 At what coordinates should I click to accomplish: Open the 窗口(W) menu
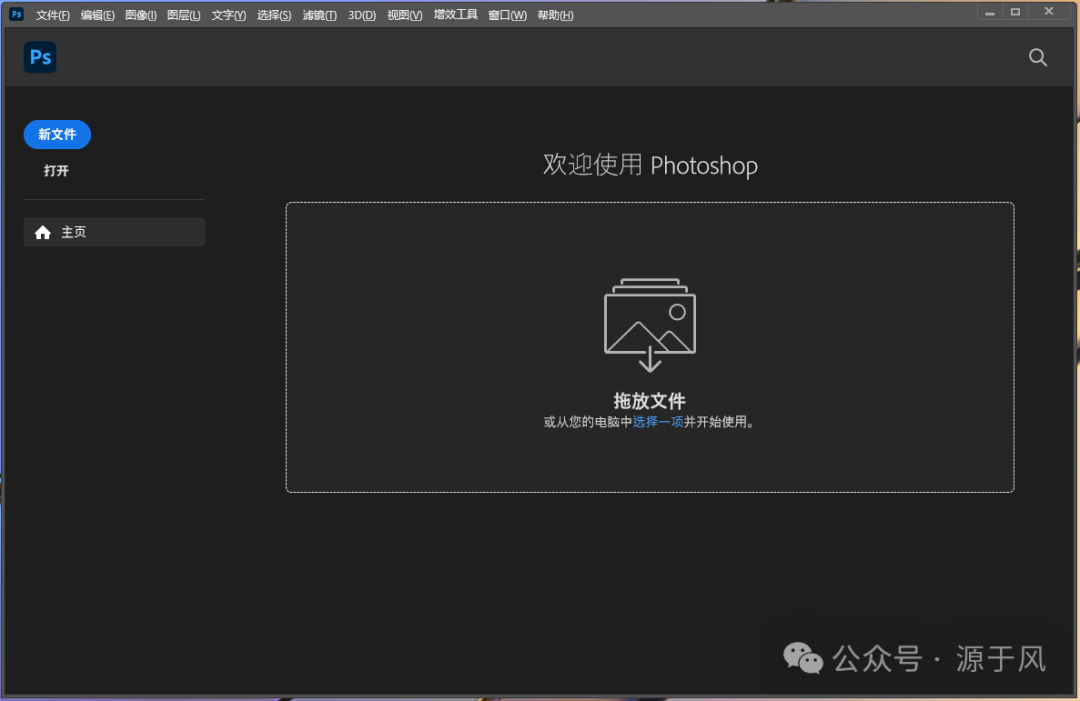(507, 15)
